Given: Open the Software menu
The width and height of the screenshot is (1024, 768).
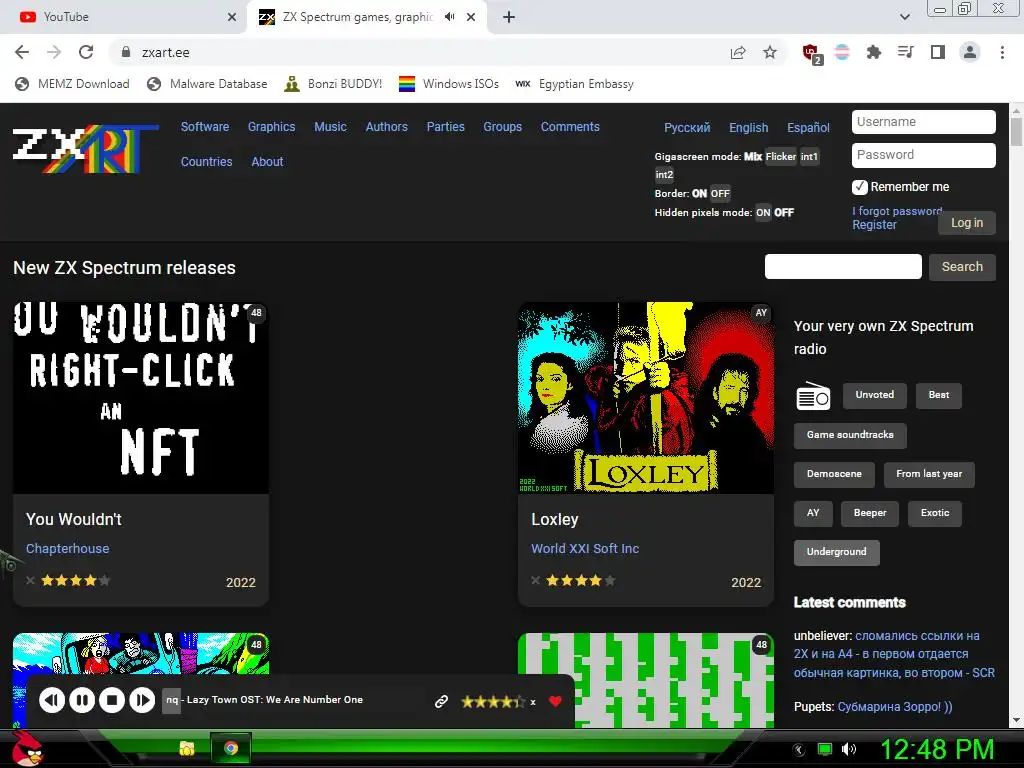Looking at the screenshot, I should click(205, 127).
